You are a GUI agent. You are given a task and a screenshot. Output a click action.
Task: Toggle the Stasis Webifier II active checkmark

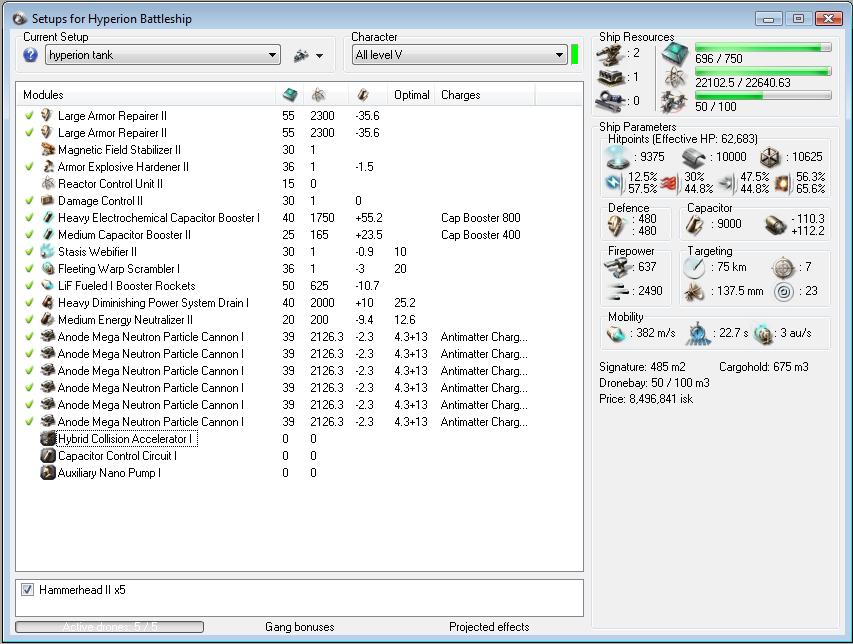(29, 251)
